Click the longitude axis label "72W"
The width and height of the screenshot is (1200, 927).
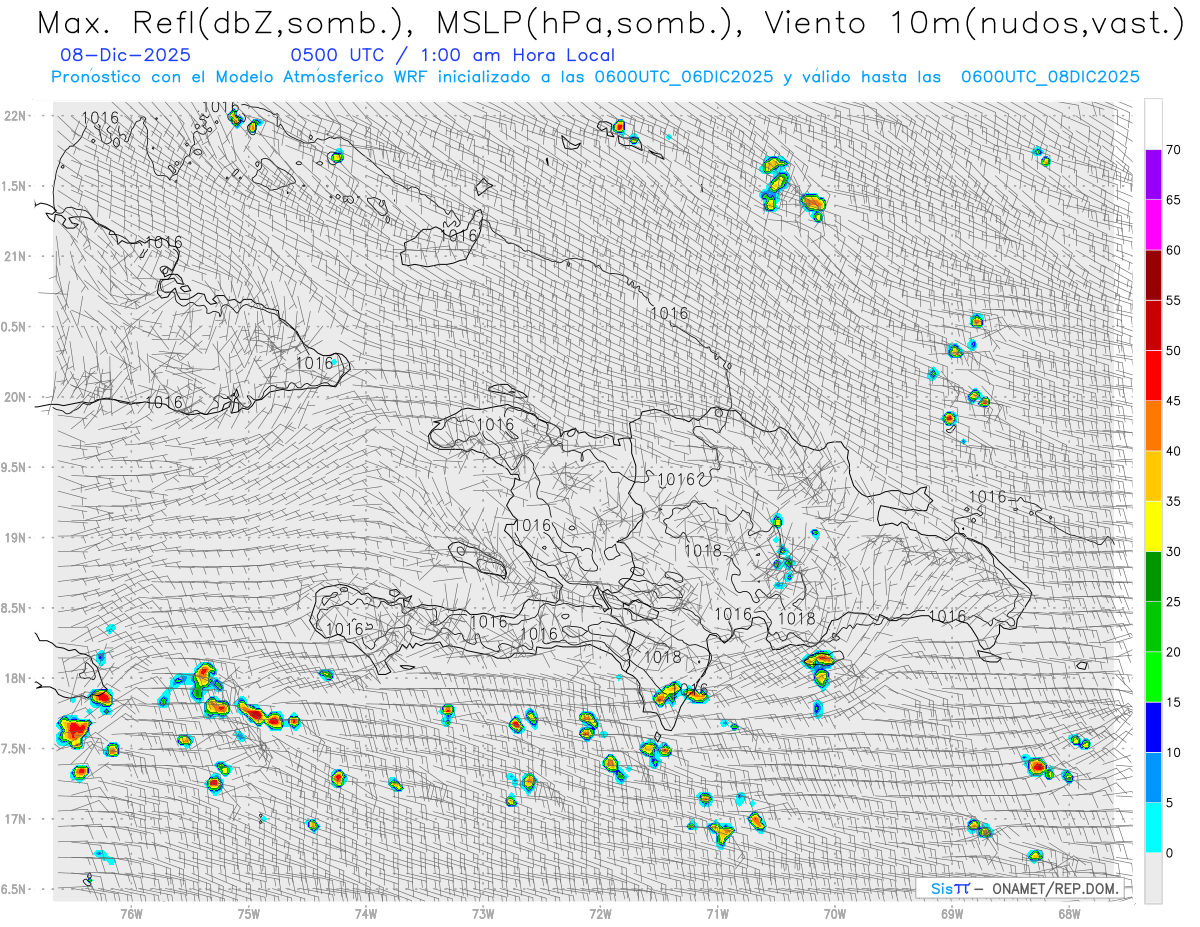600,912
